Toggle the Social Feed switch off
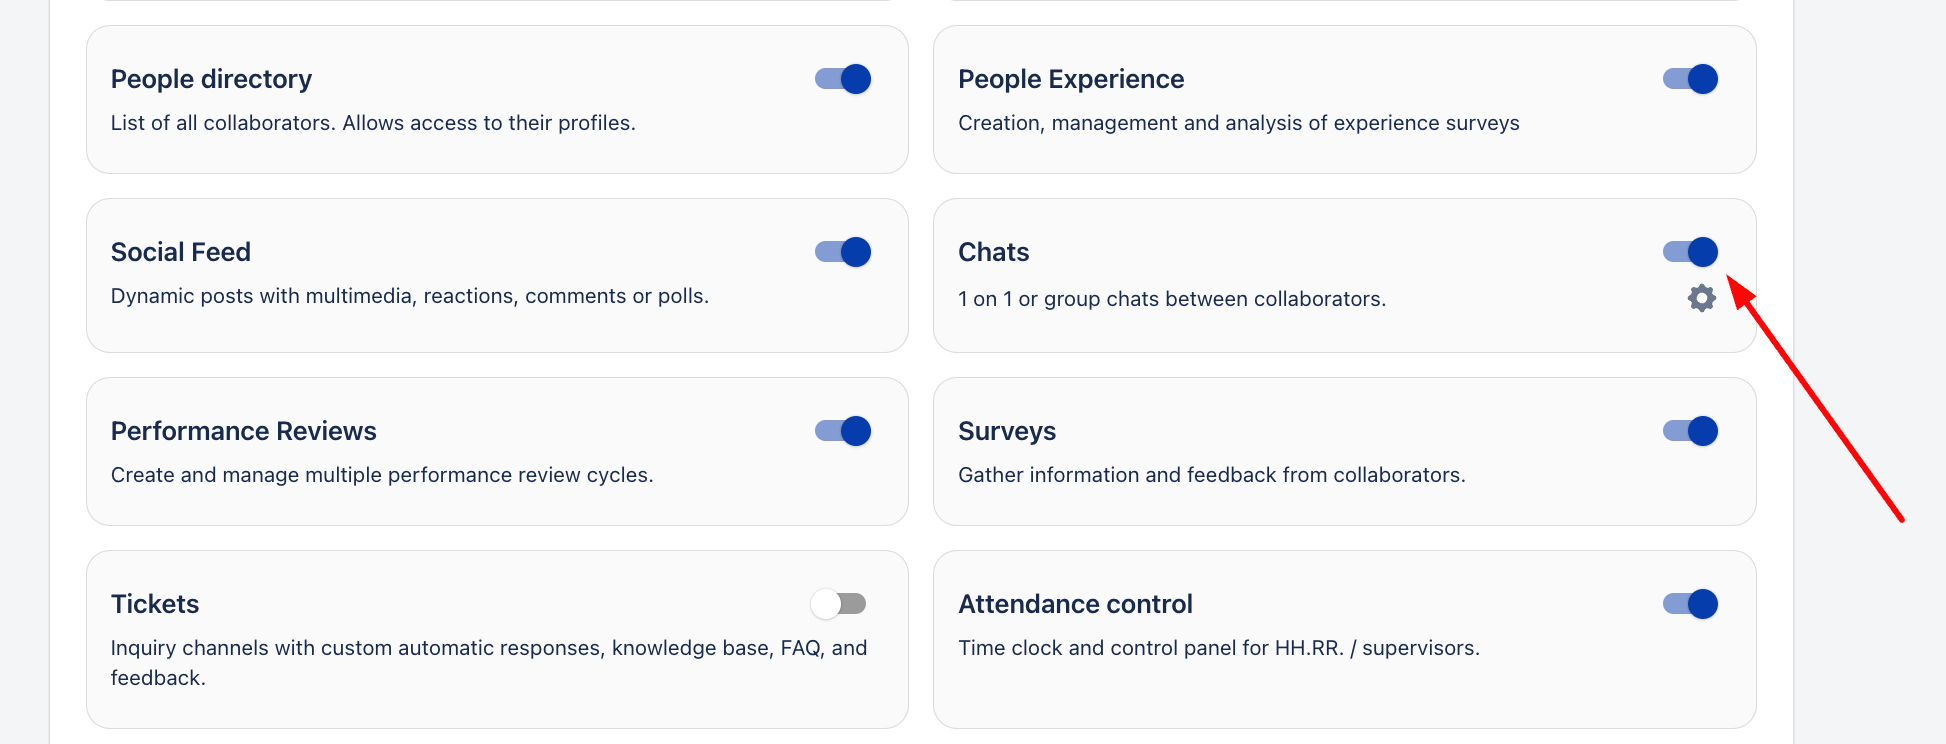The width and height of the screenshot is (1946, 744). (x=843, y=252)
